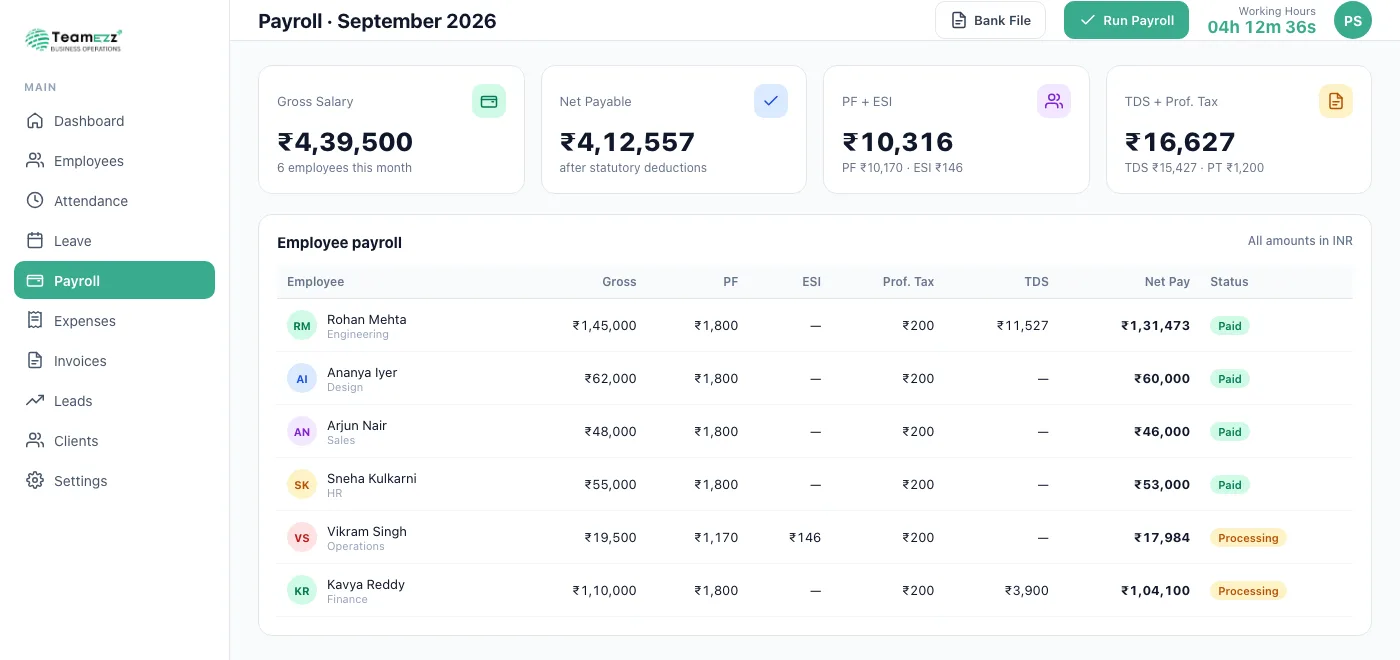1400x660 pixels.
Task: Click Kavya Reddy's KR avatar
Action: (302, 591)
